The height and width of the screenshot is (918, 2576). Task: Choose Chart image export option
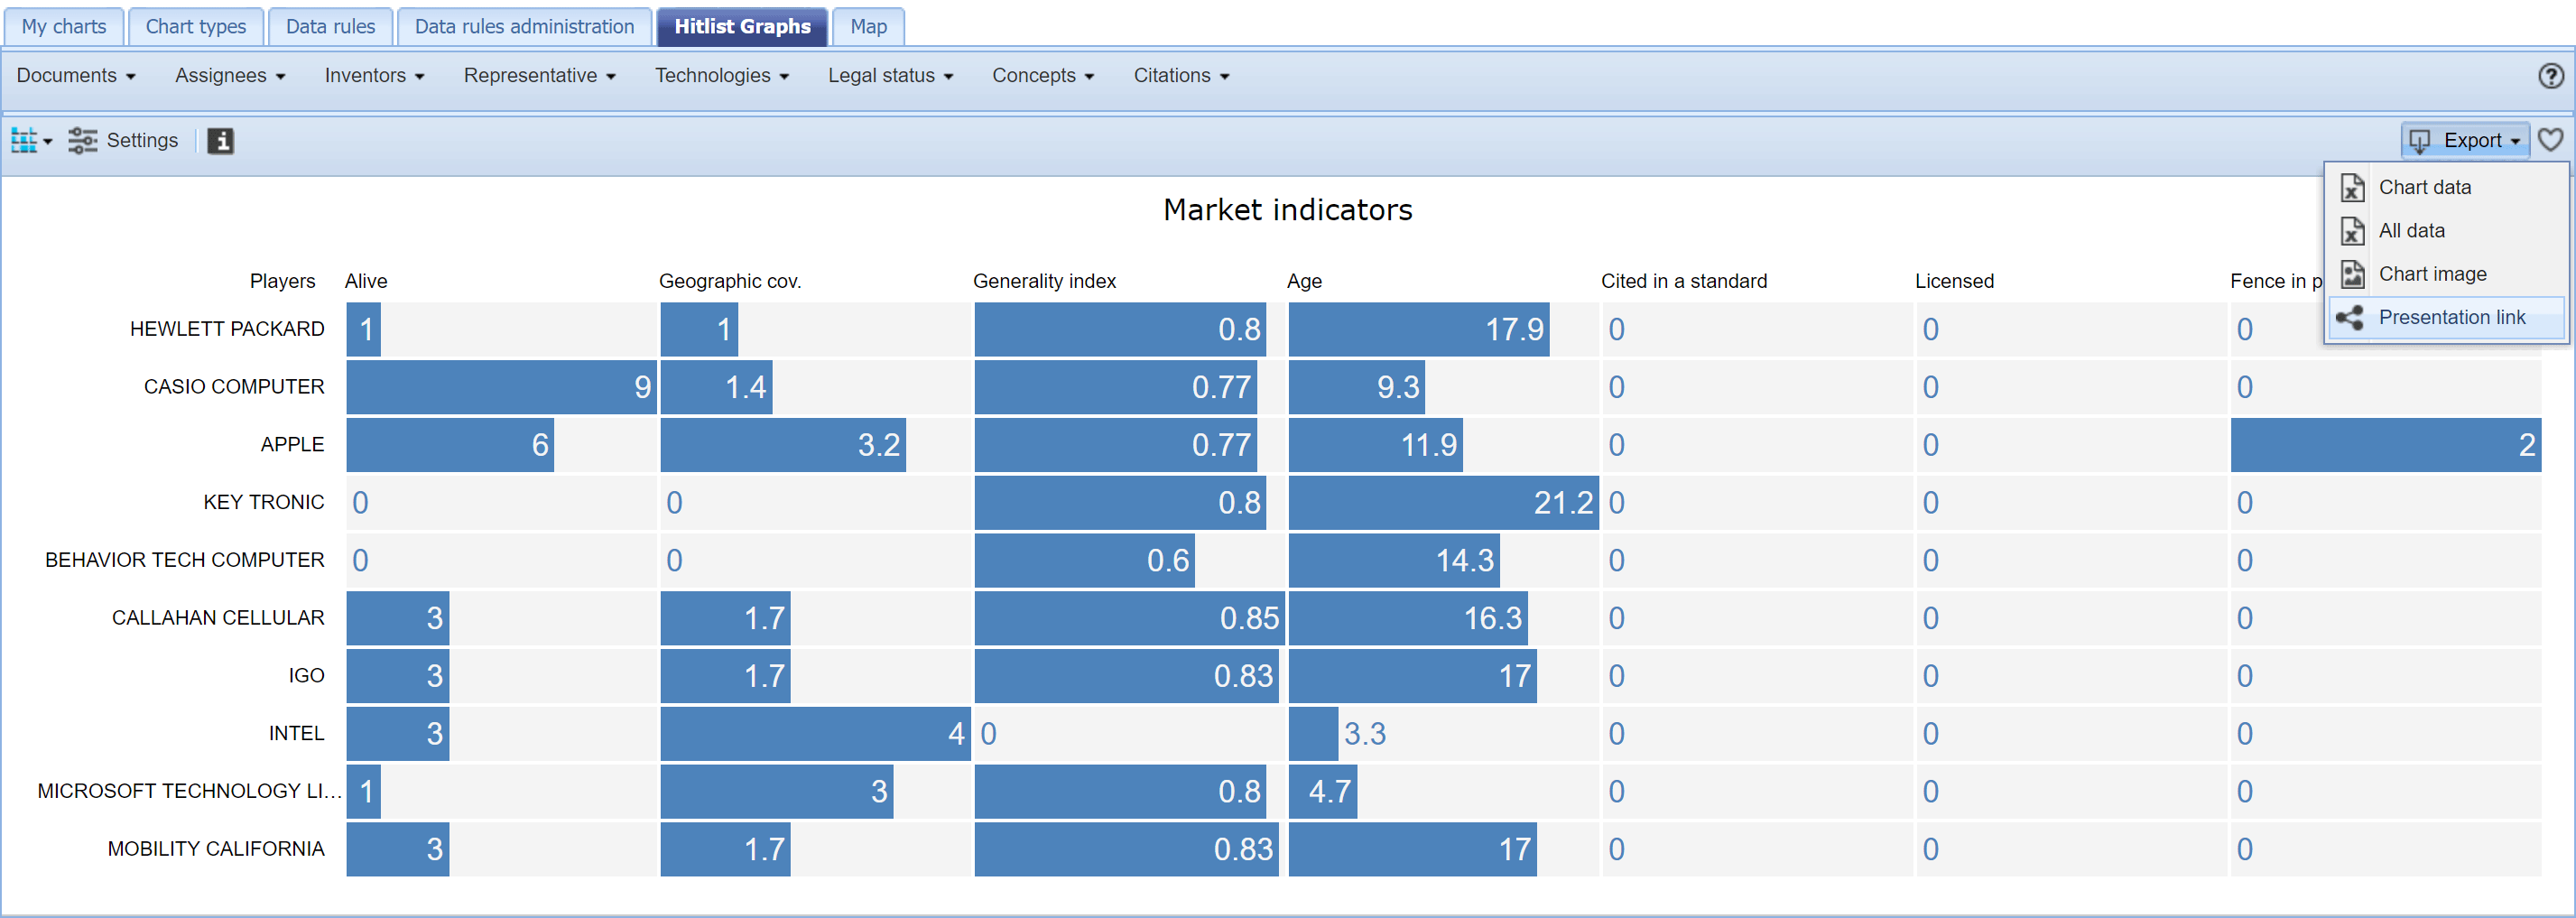(x=2447, y=274)
